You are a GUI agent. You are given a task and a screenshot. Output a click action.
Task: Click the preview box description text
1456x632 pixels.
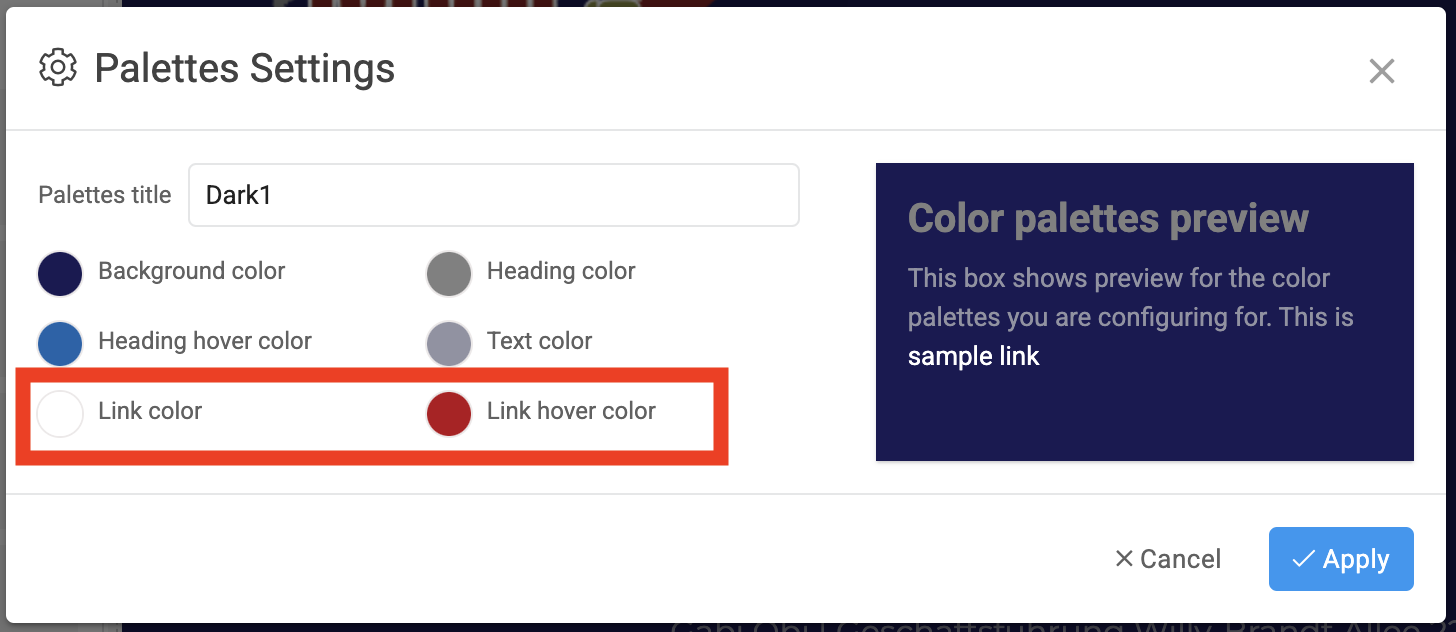[x=1130, y=298]
